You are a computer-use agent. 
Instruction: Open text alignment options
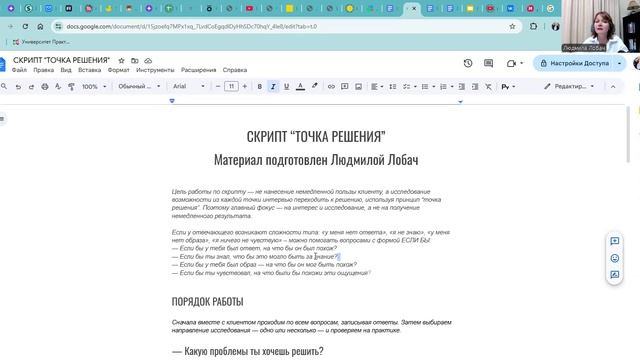(377, 87)
